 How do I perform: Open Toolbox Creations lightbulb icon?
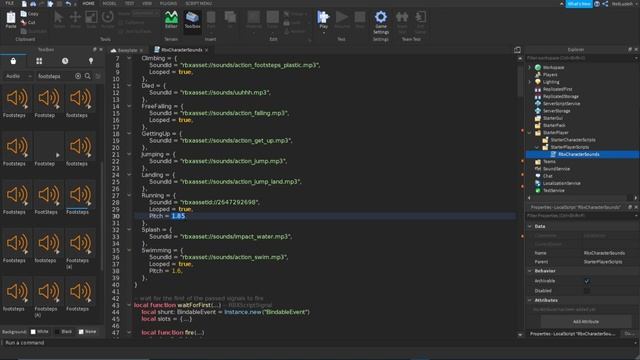[91, 61]
